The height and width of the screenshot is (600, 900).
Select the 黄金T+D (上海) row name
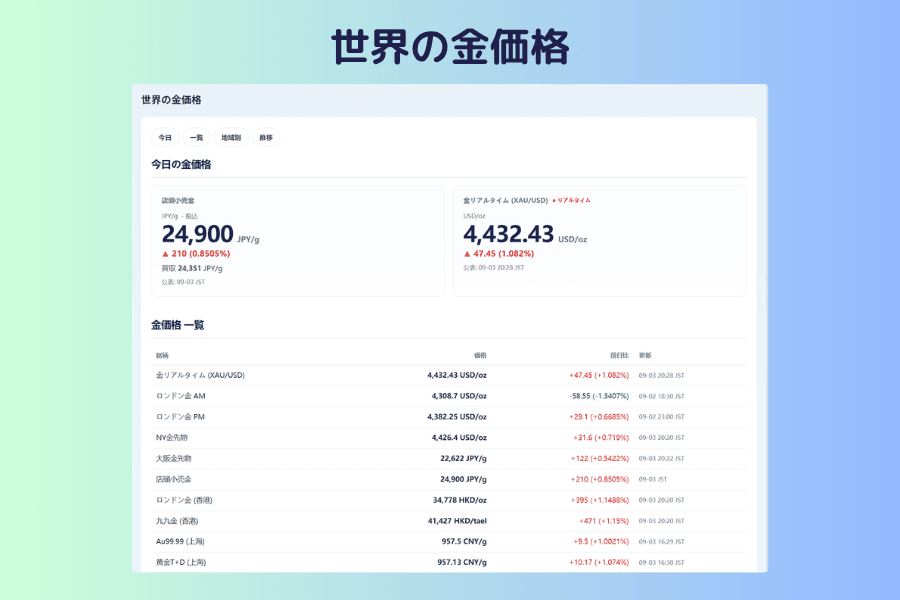[x=181, y=562]
